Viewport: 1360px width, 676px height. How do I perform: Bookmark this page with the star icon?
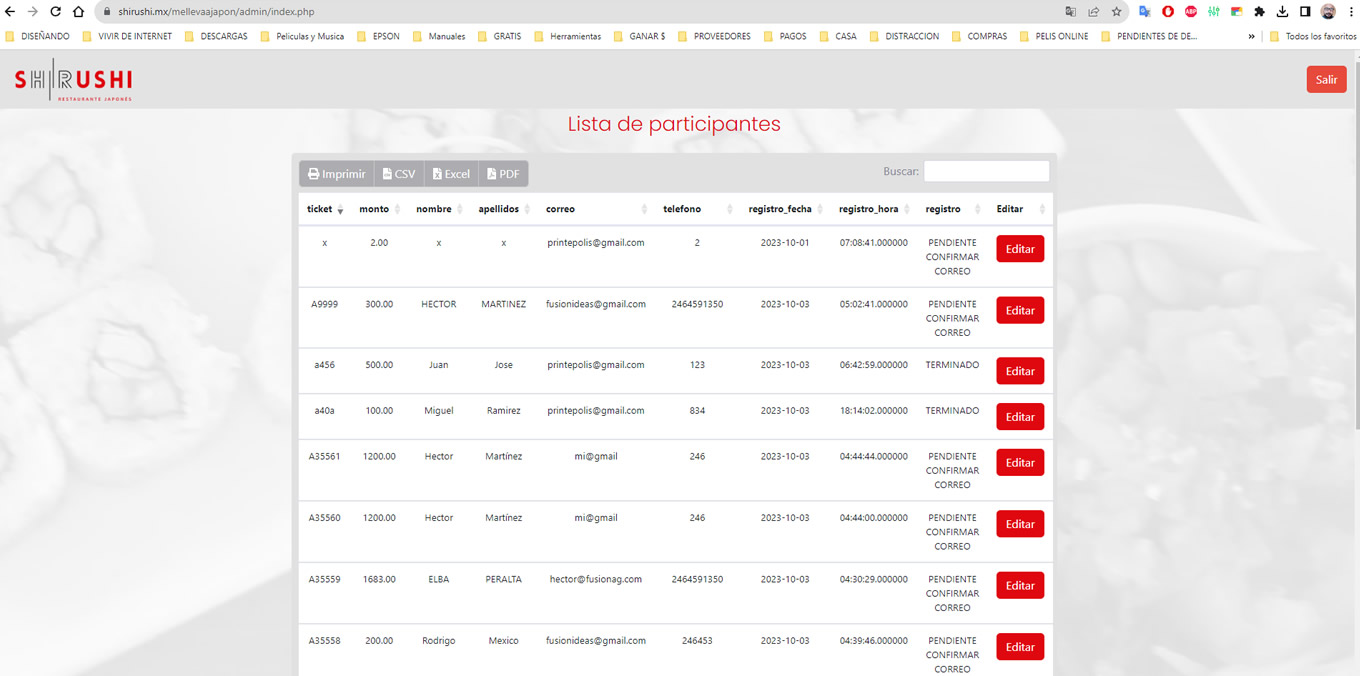tap(1117, 12)
